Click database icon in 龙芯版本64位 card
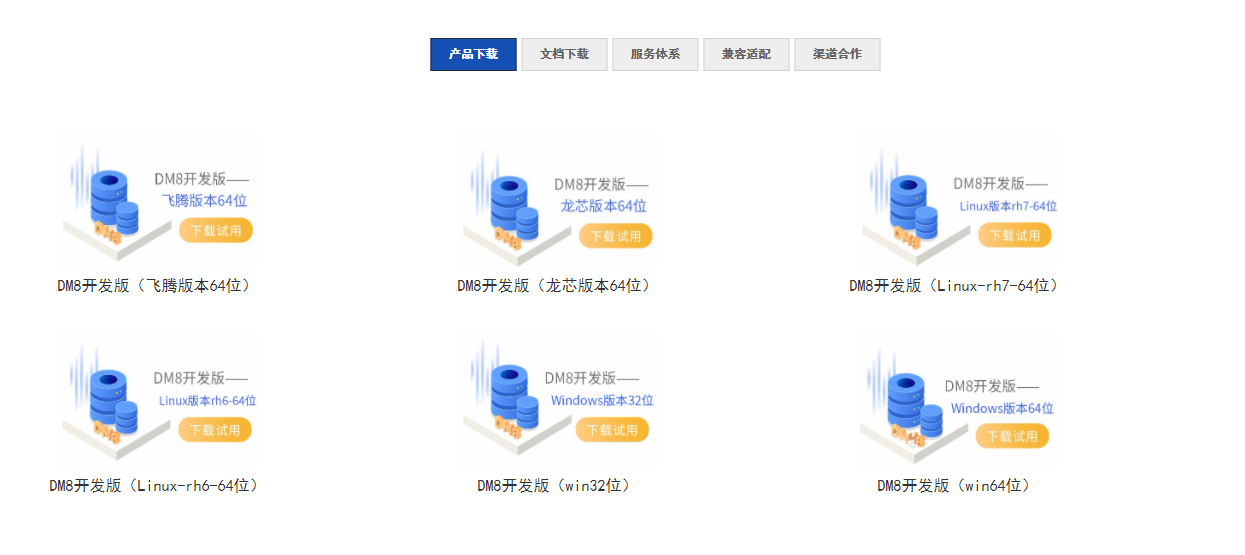This screenshot has width=1245, height=555. click(513, 211)
